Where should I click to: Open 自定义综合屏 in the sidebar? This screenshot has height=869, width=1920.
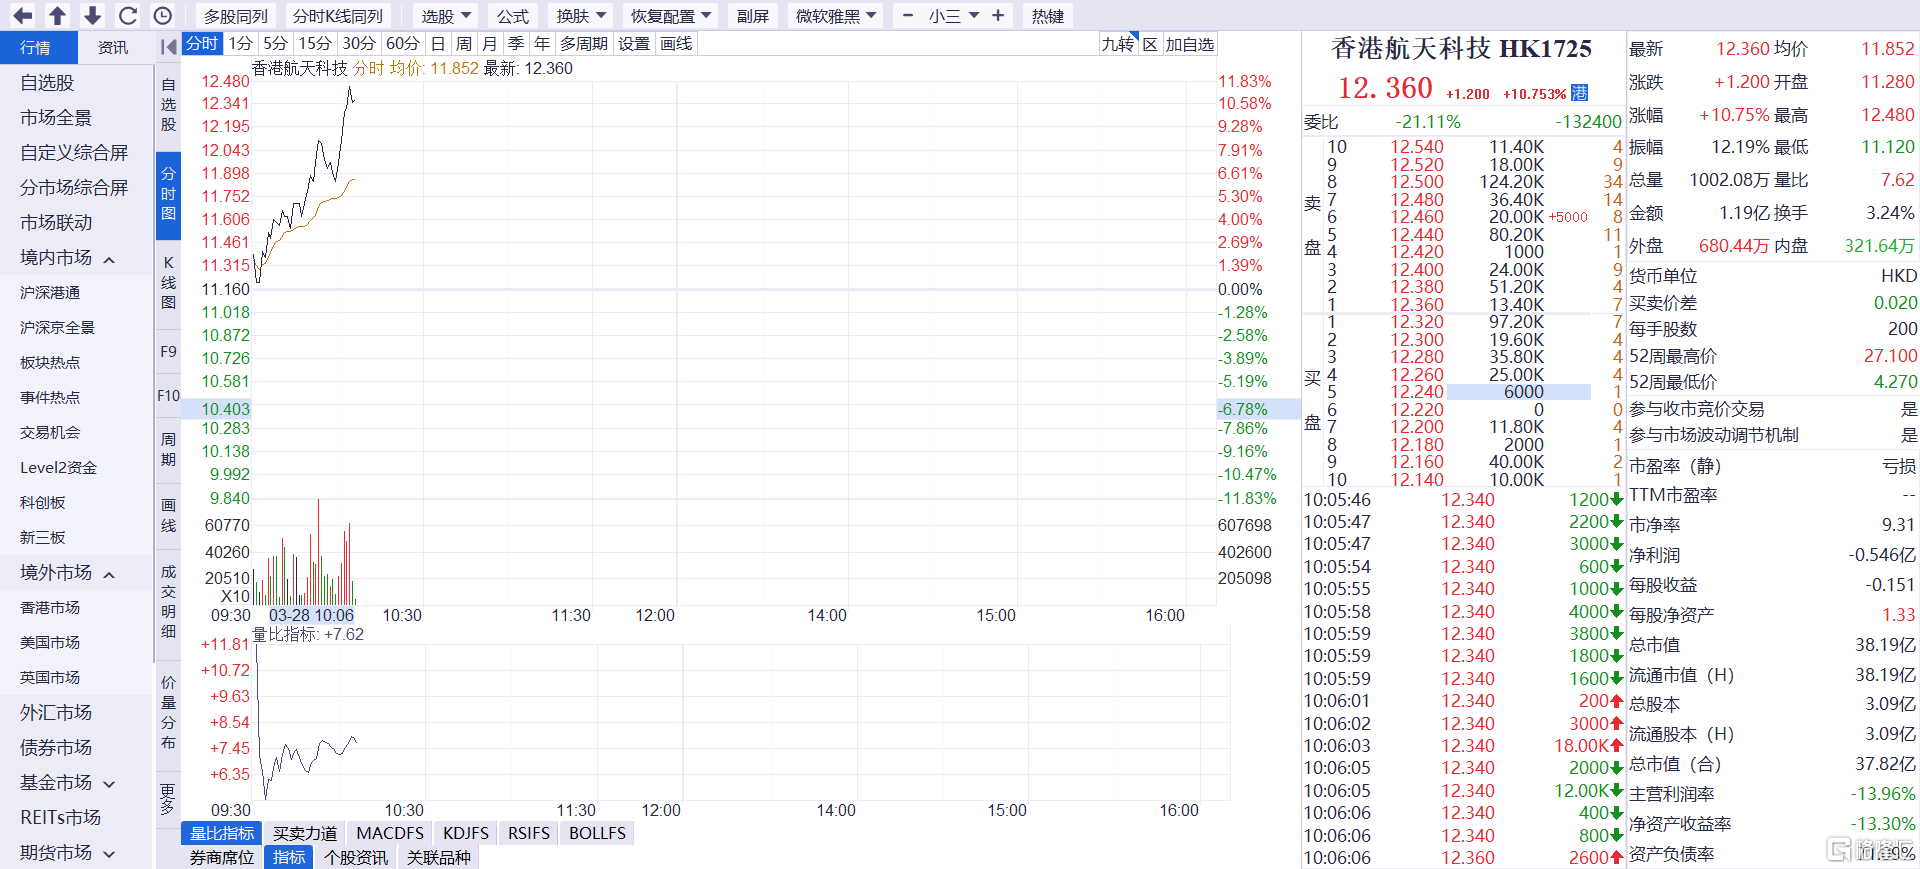point(76,153)
